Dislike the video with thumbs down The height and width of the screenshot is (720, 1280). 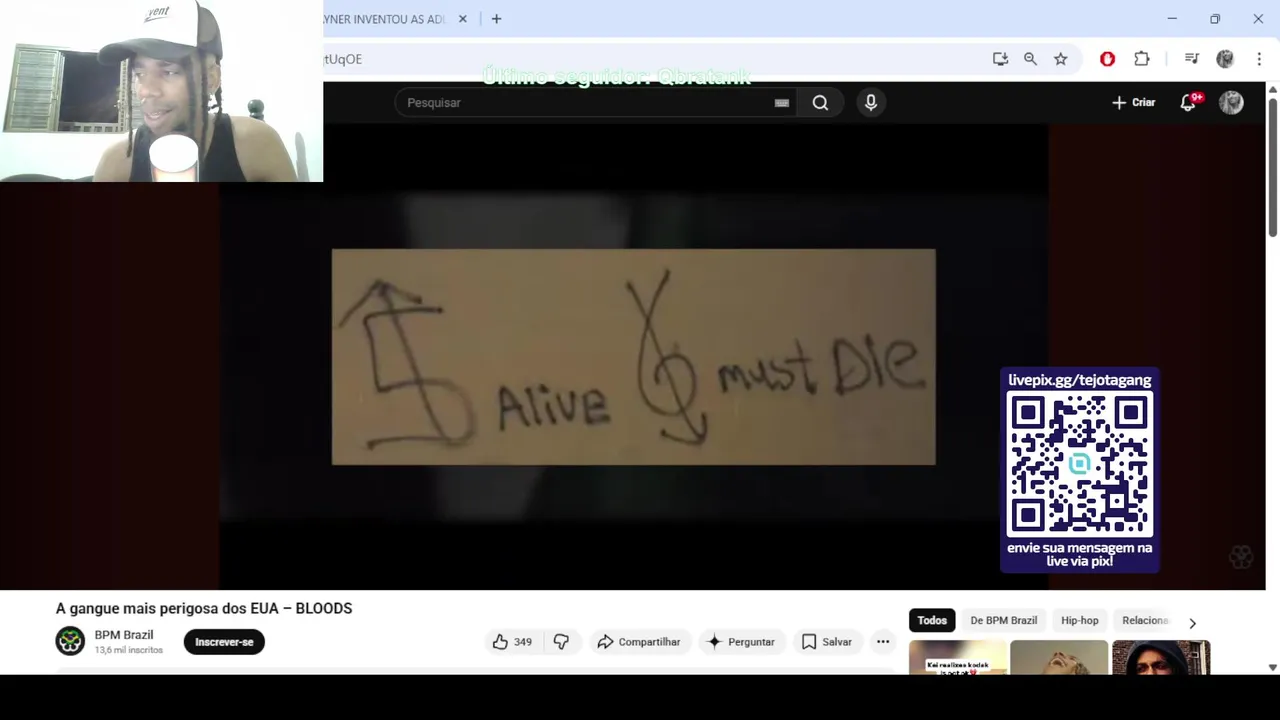coord(561,642)
